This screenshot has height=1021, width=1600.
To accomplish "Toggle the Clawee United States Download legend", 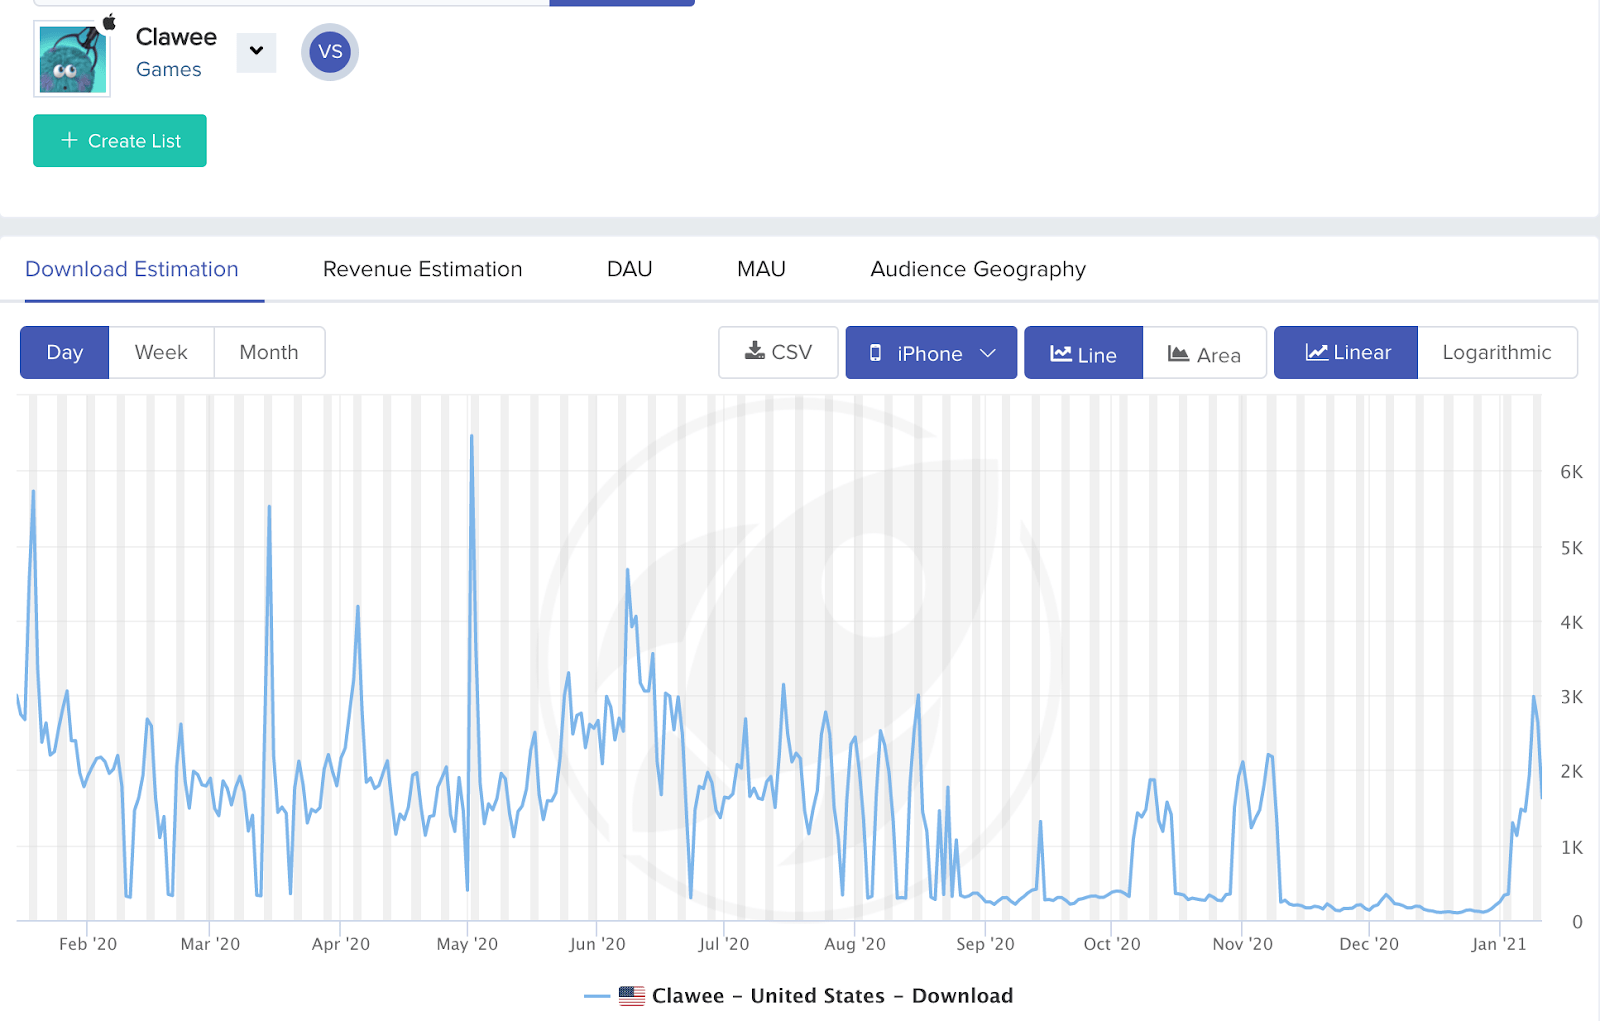I will [798, 996].
